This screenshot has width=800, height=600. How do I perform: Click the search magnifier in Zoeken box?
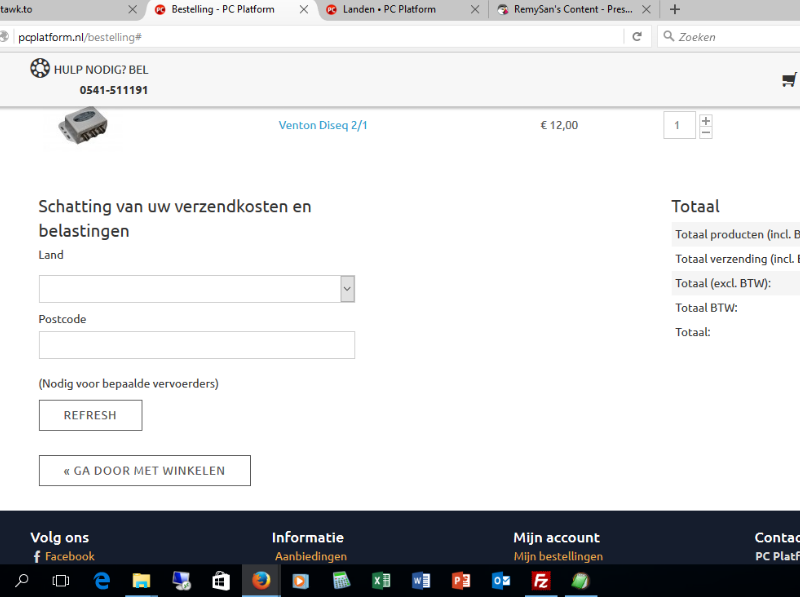[668, 36]
